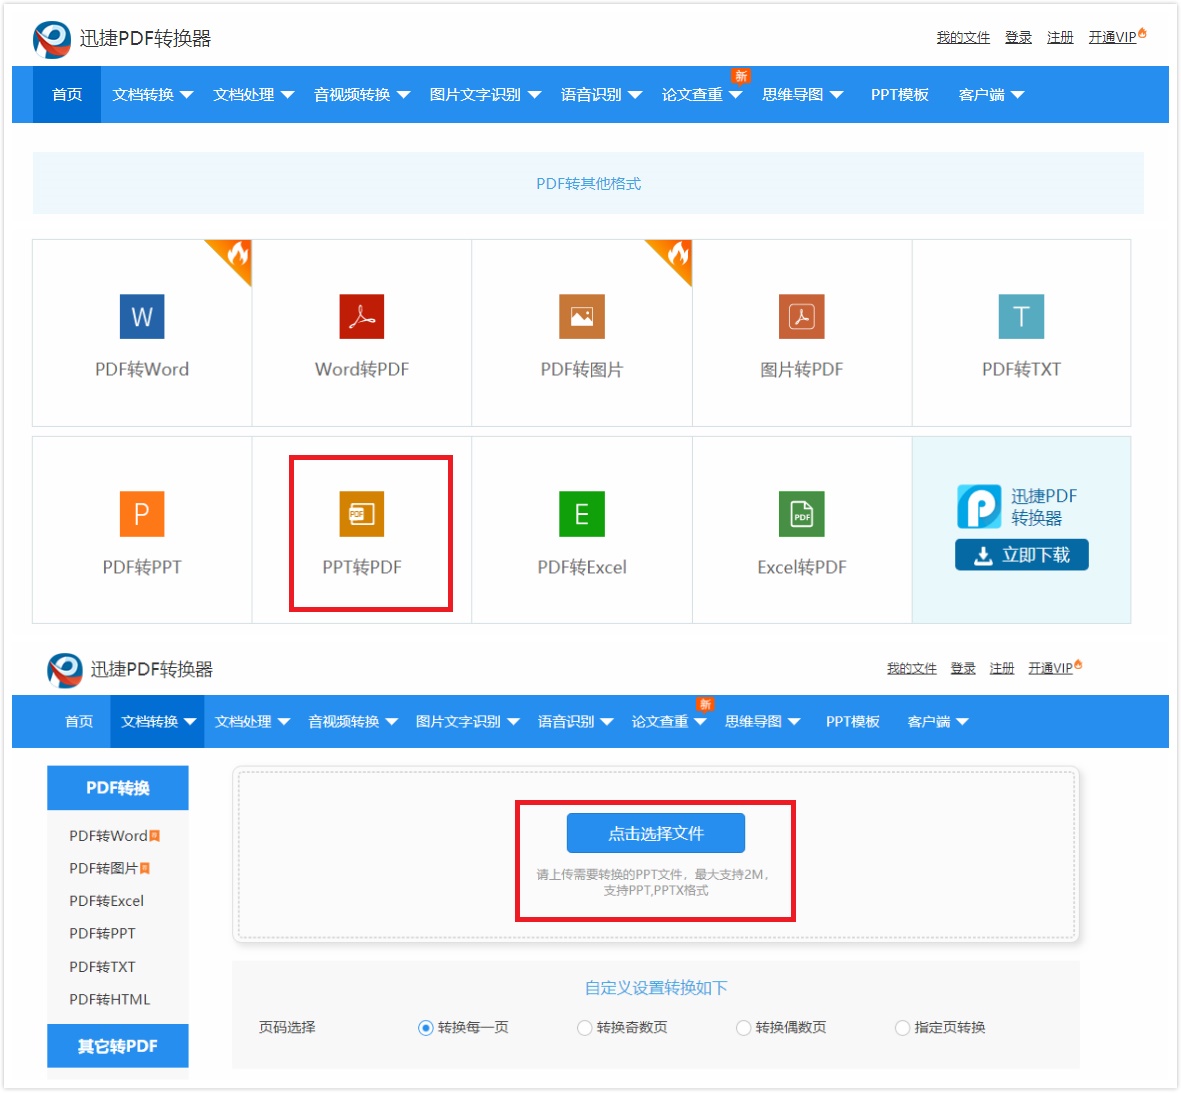Screen dimensions: 1181x1093
Task: Click 登录 link in lower header
Action: pyautogui.click(x=963, y=669)
